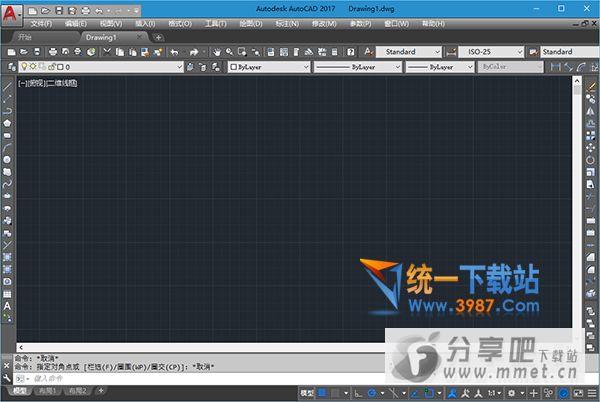Click the Redo arrow in standard toolbar
The height and width of the screenshot is (402, 600).
194,52
